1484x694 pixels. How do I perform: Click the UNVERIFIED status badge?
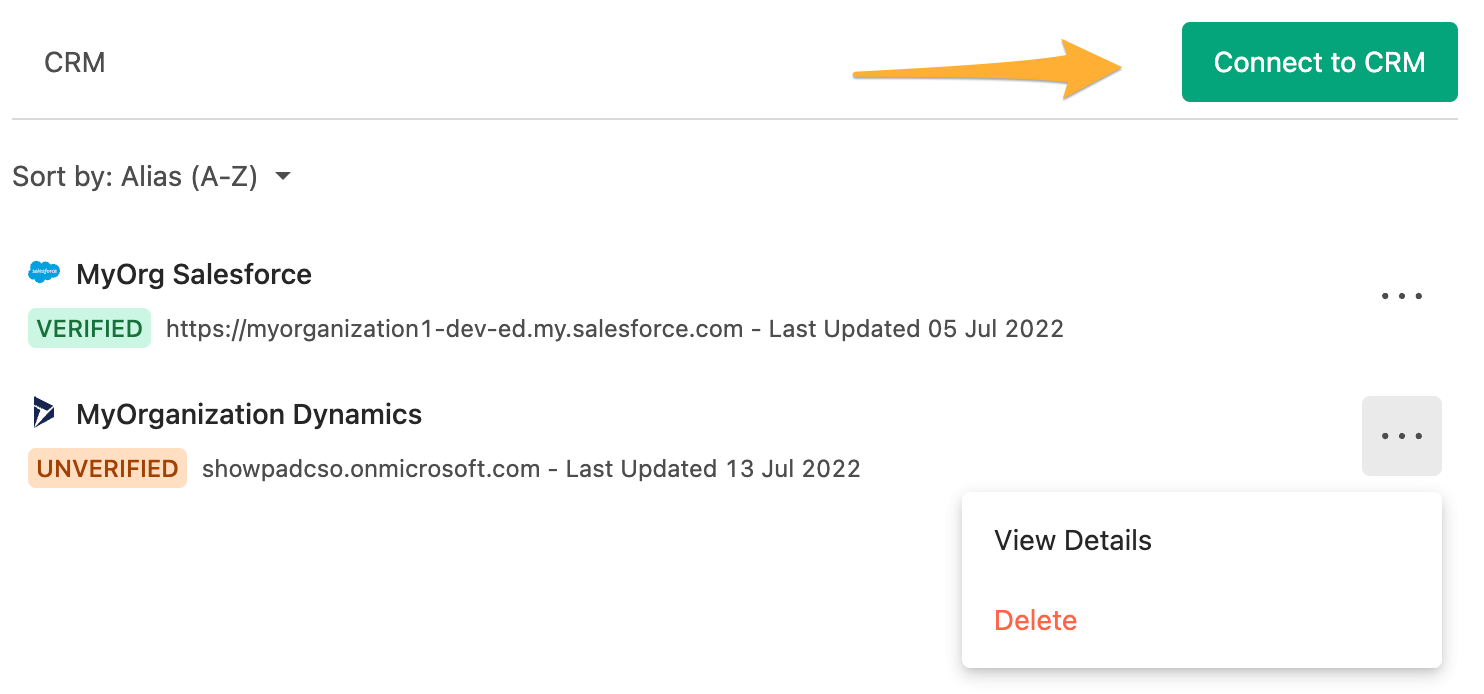pyautogui.click(x=107, y=468)
